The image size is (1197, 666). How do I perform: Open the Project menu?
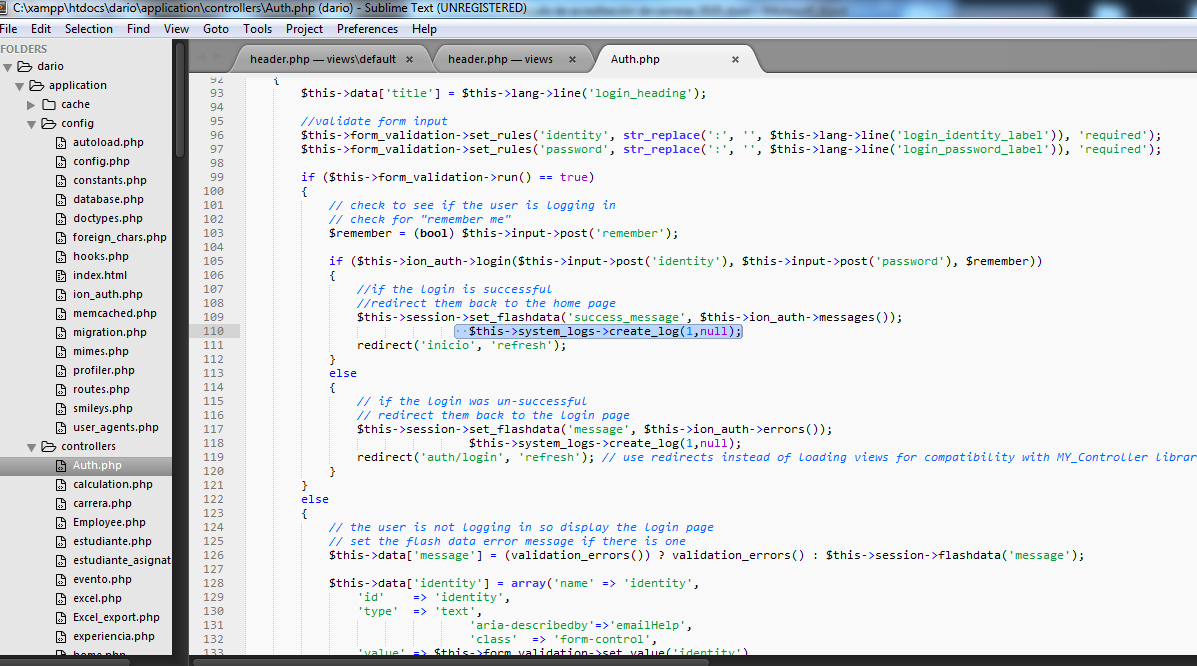305,29
